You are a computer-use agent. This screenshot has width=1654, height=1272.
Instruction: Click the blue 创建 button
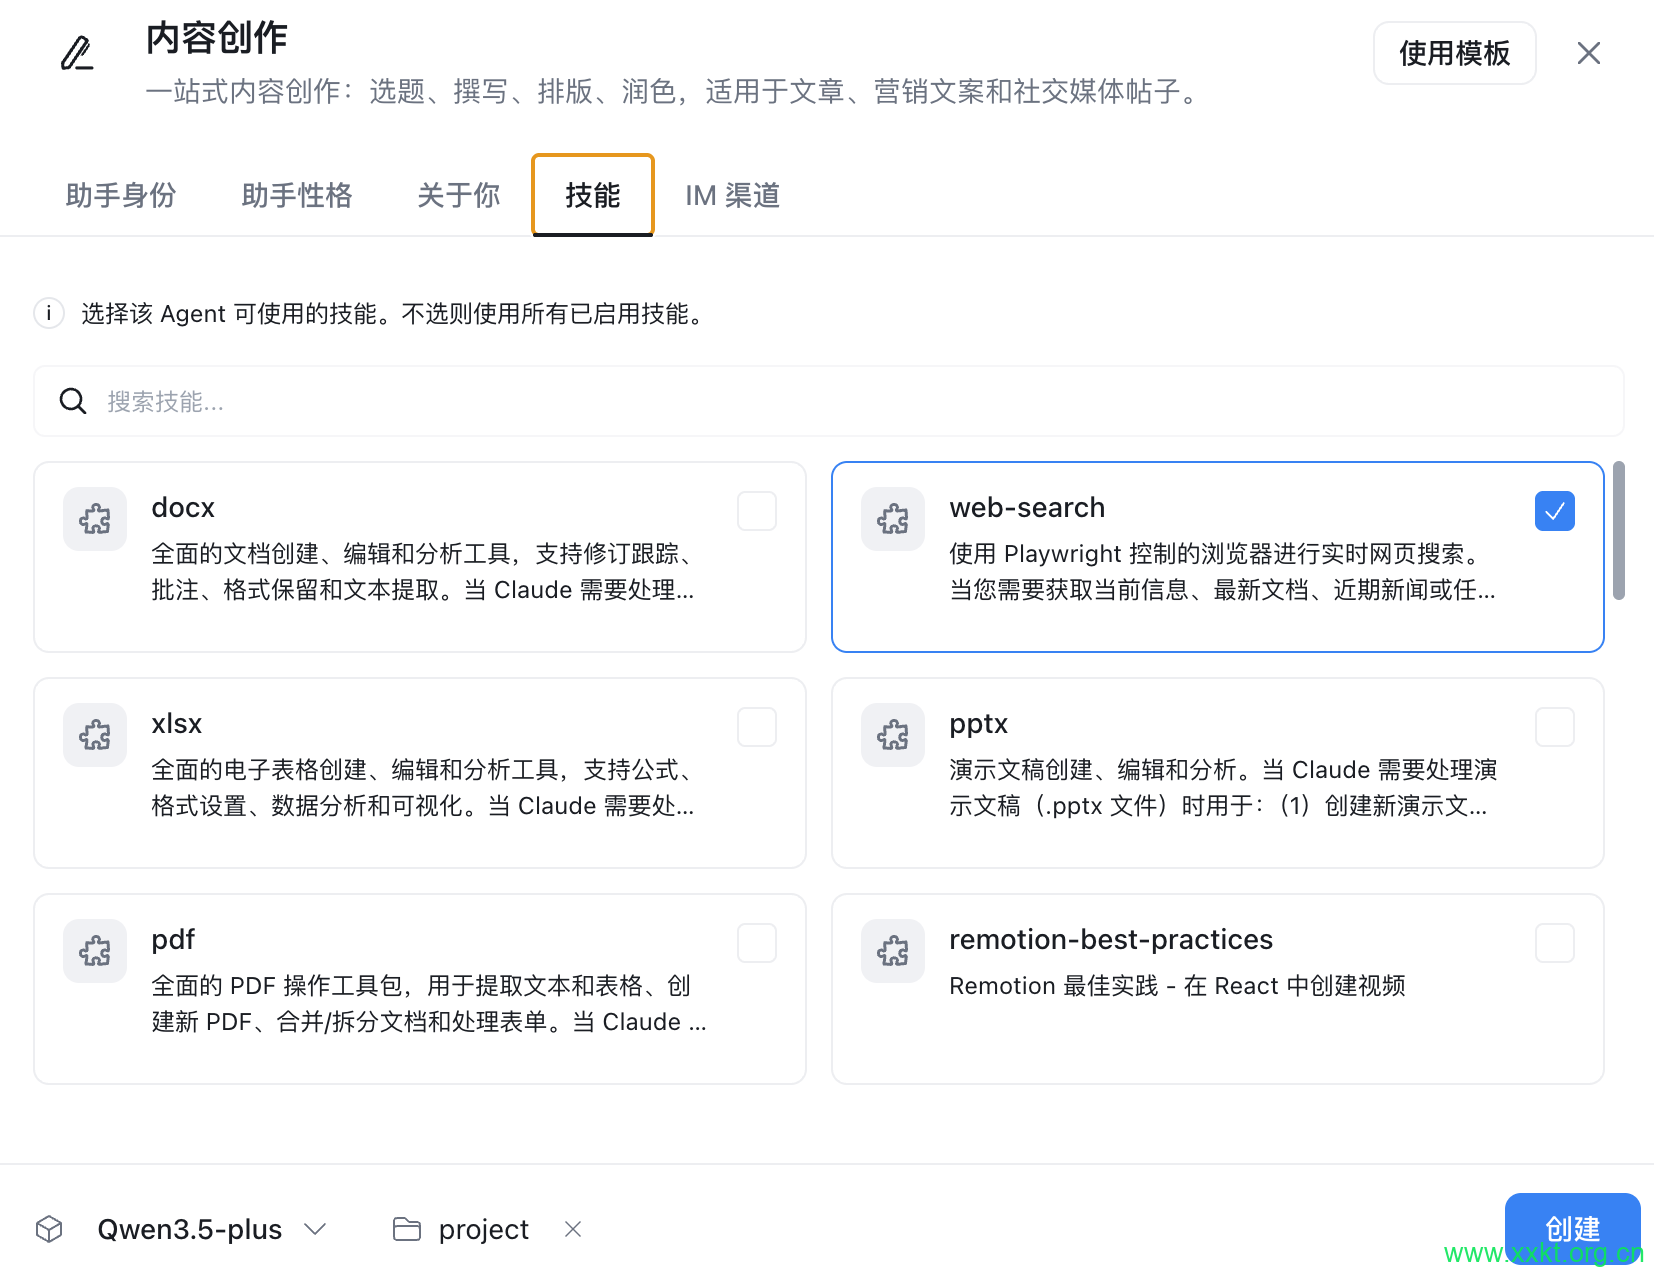point(1573,1229)
